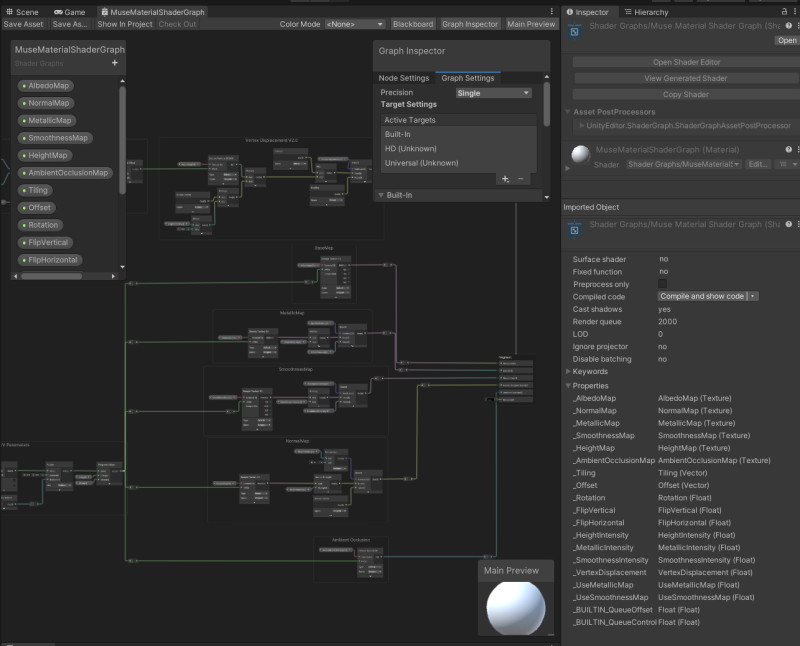Toggle the Inspector padlock lock
This screenshot has width=800, height=646.
(784, 12)
